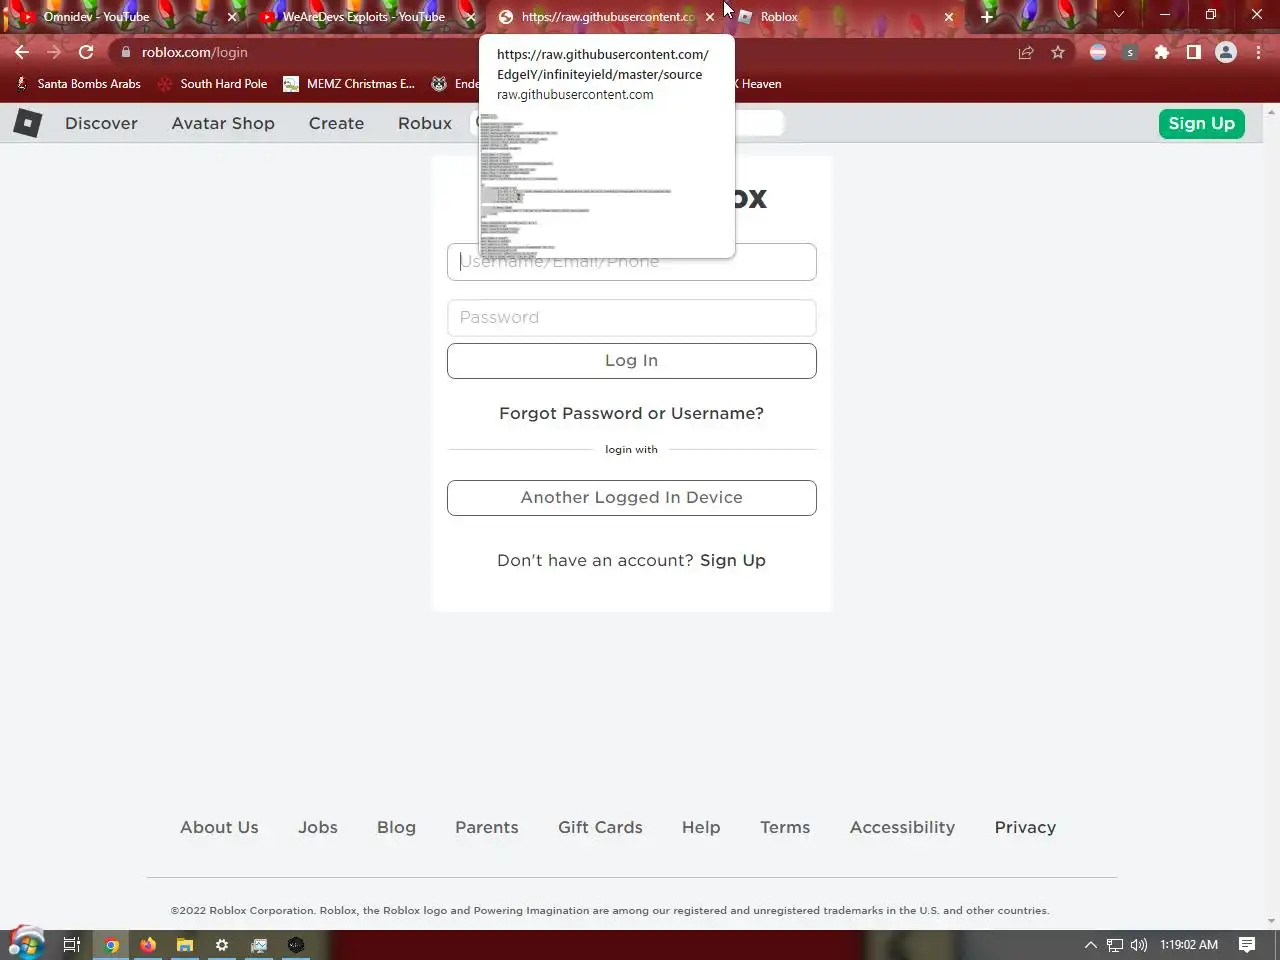Screen dimensions: 1280x960
Task: Show hidden system tray icons
Action: pos(1090,945)
